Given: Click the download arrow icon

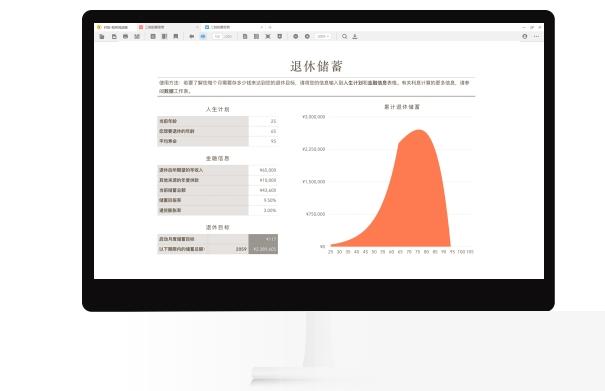Looking at the screenshot, I should [355, 36].
